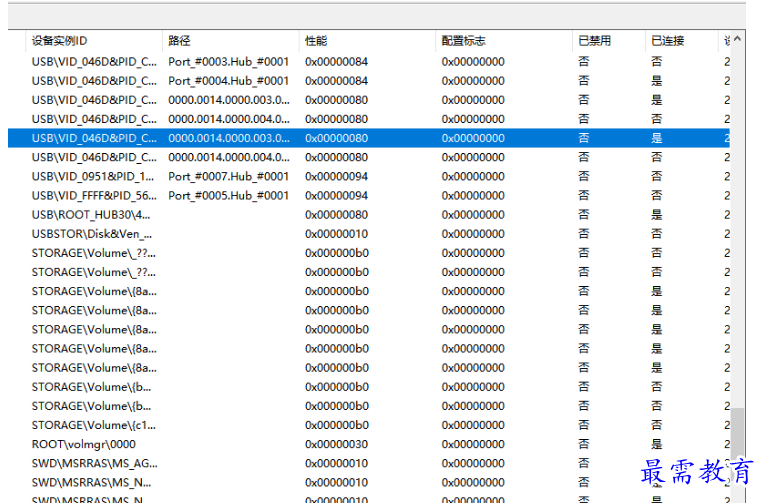Select the row with path Port_#0004.Hub_#0001
Image resolution: width=762 pixels, height=503 pixels.
click(x=369, y=81)
